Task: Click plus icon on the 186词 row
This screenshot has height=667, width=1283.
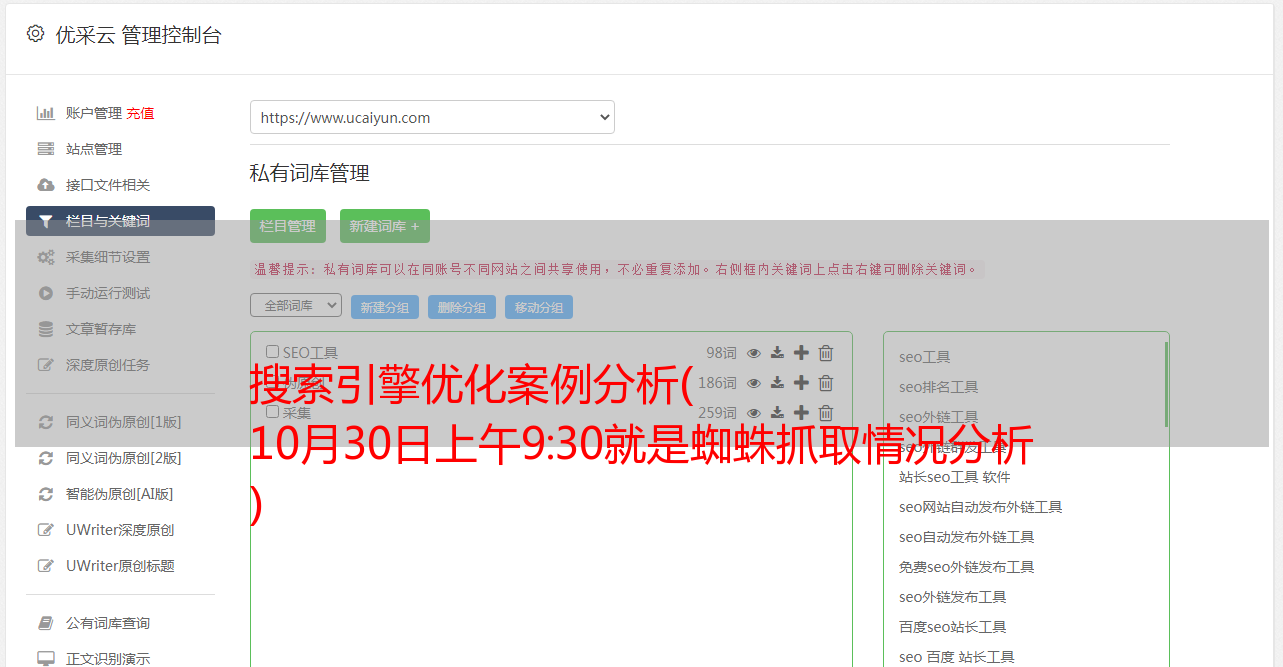Action: tap(801, 382)
